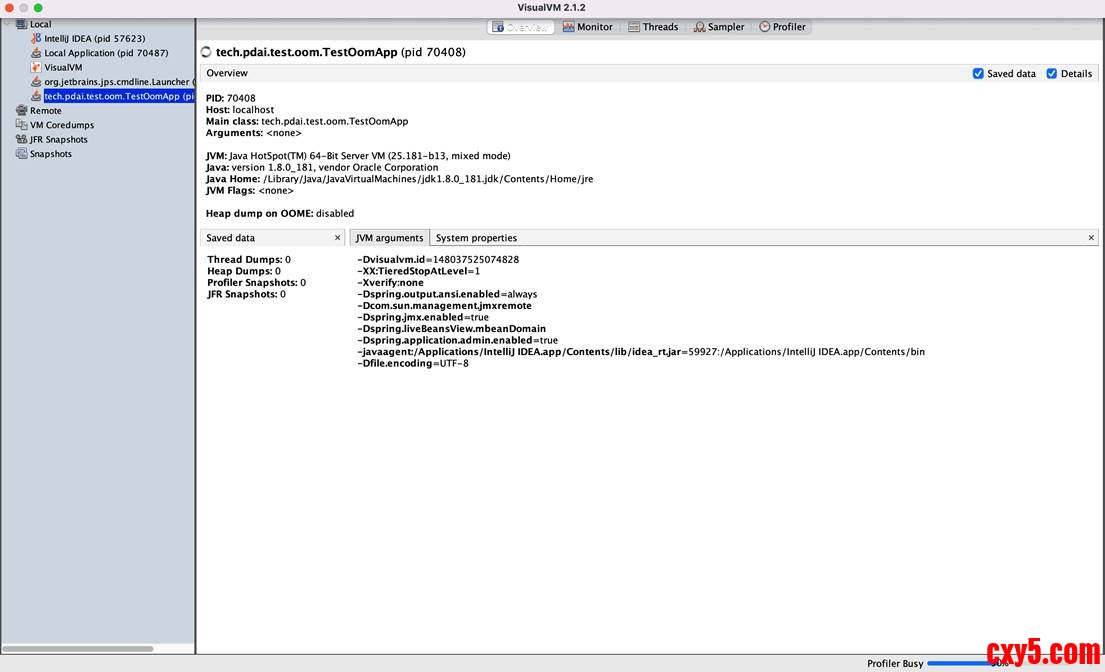Click the 'Thread Dumps: 0' entry
1105x672 pixels.
click(x=249, y=259)
